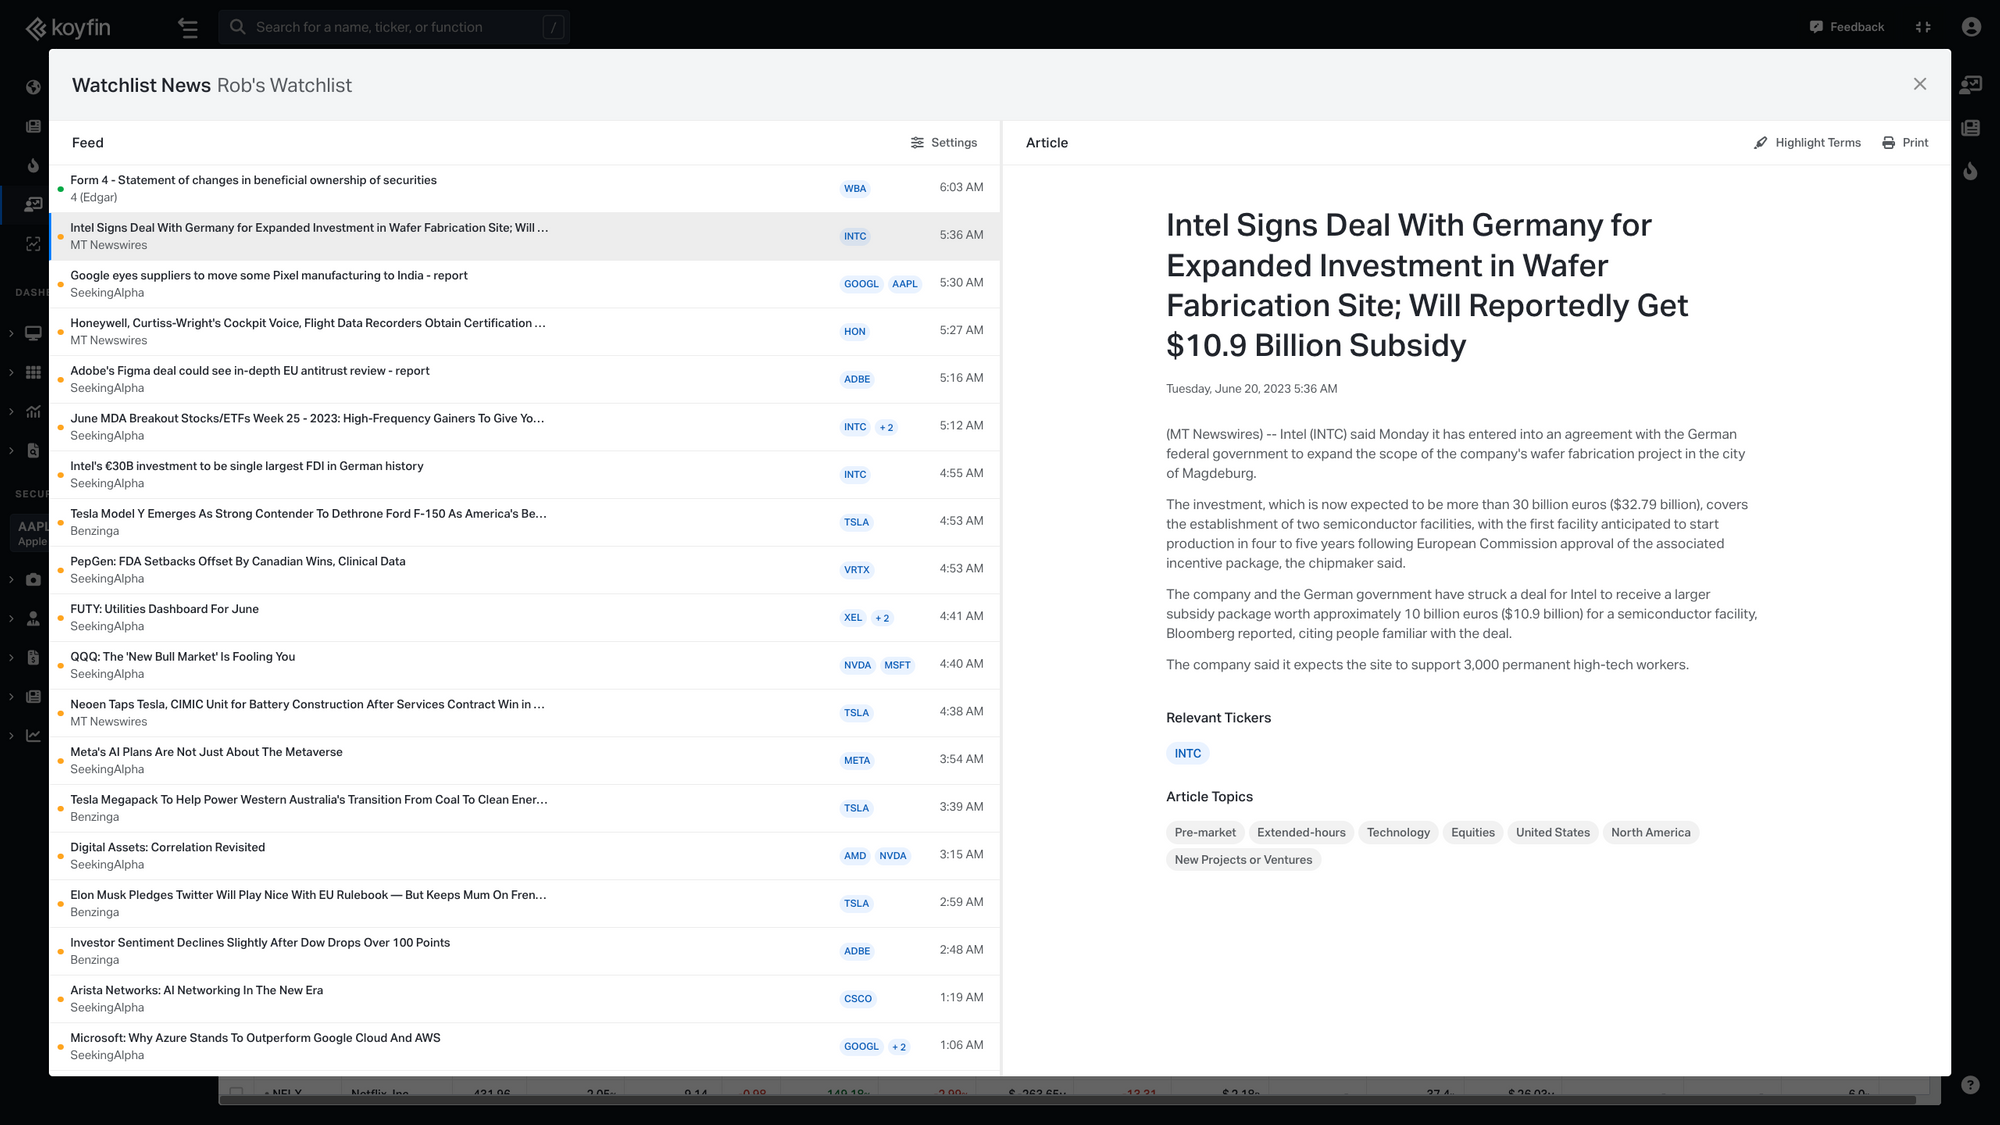
Task: Click the United States topic tag
Action: pyautogui.click(x=1553, y=832)
